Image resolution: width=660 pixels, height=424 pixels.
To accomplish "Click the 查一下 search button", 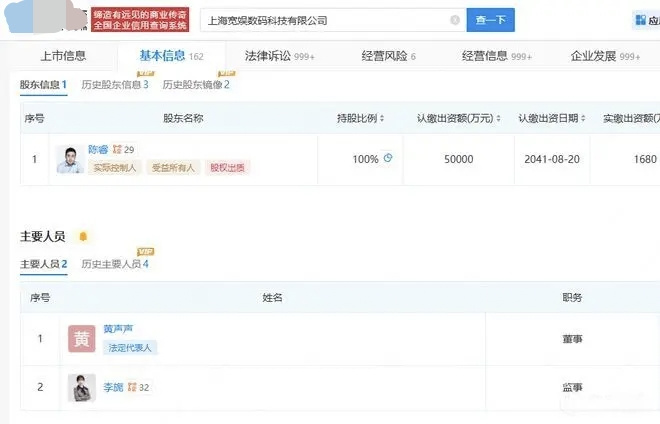I will 490,20.
